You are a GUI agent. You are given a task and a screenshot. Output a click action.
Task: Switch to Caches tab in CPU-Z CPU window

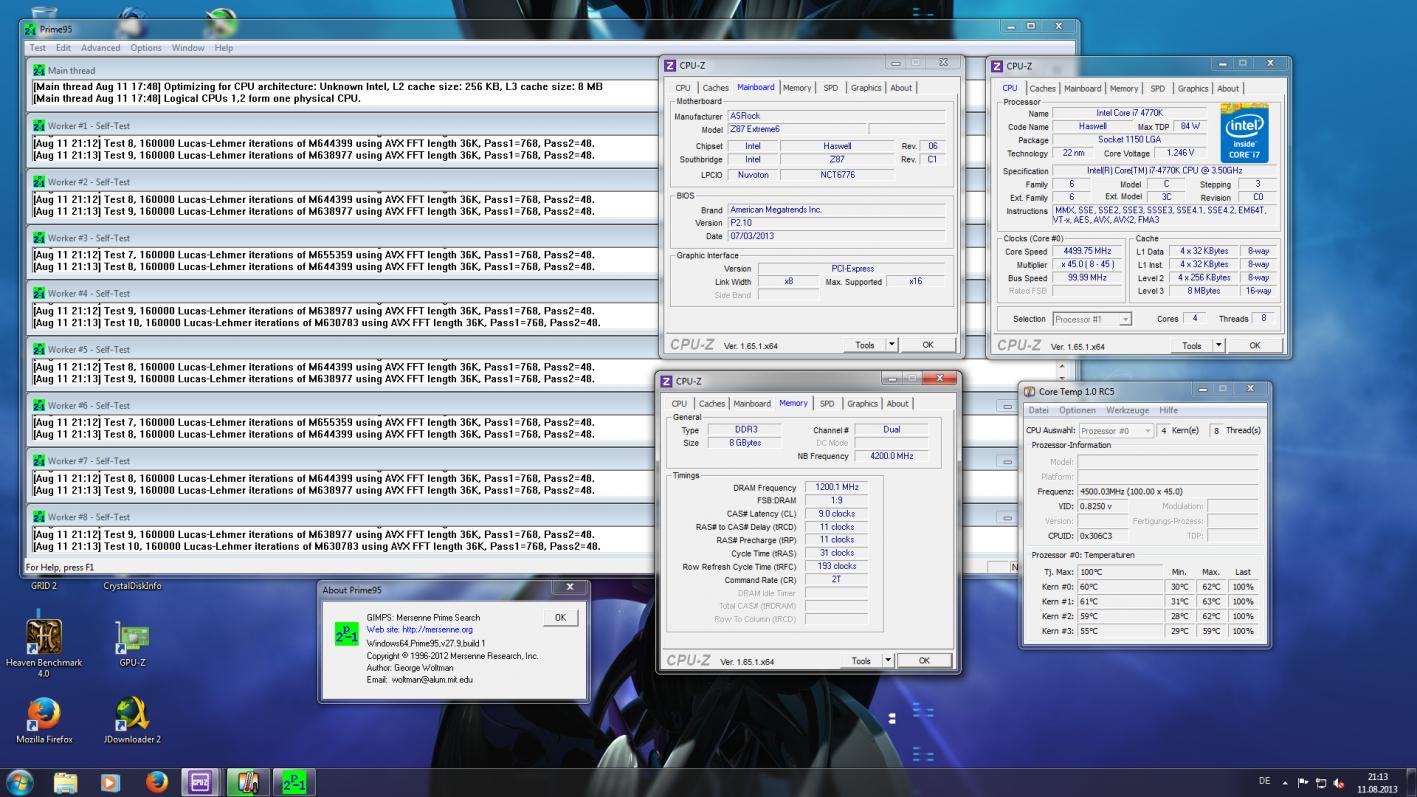point(1043,88)
